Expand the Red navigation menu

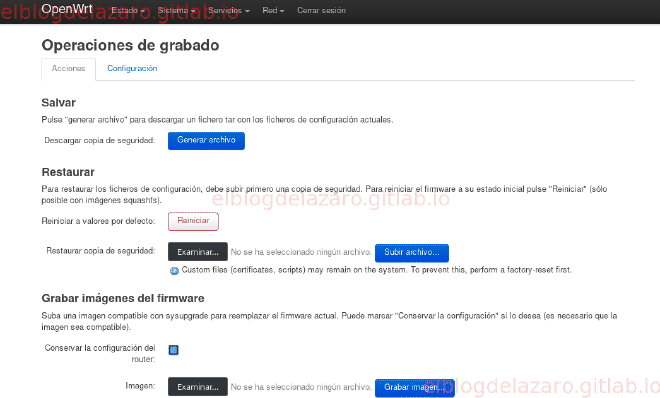(x=273, y=11)
